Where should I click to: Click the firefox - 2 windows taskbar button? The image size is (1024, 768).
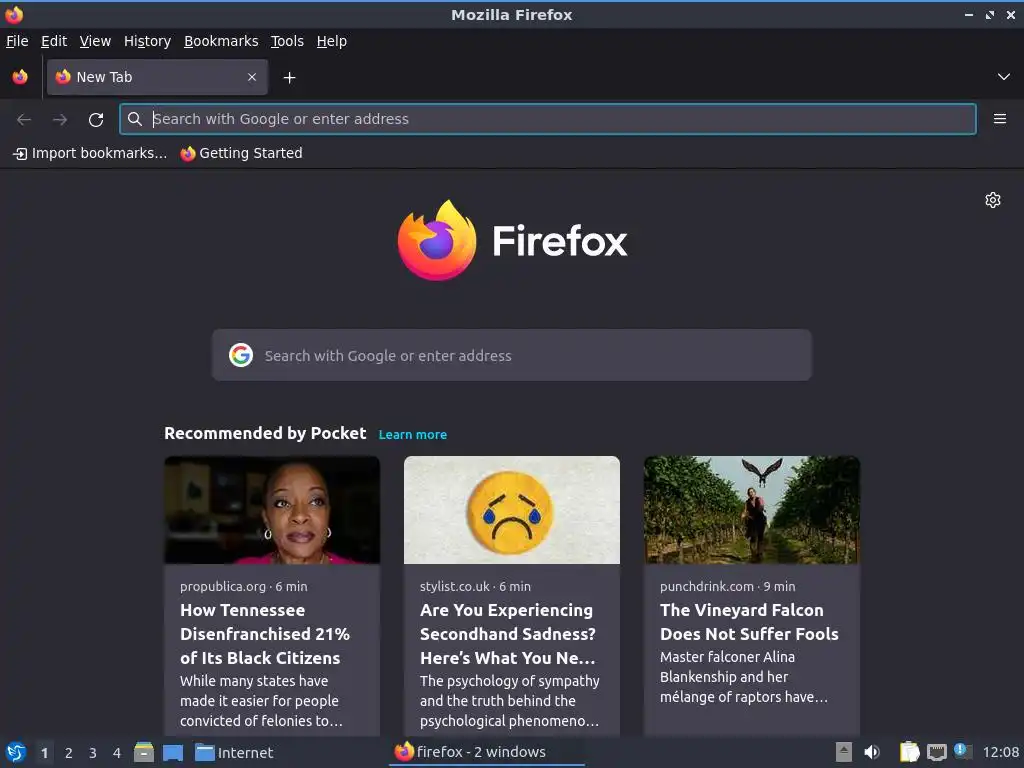(x=487, y=752)
